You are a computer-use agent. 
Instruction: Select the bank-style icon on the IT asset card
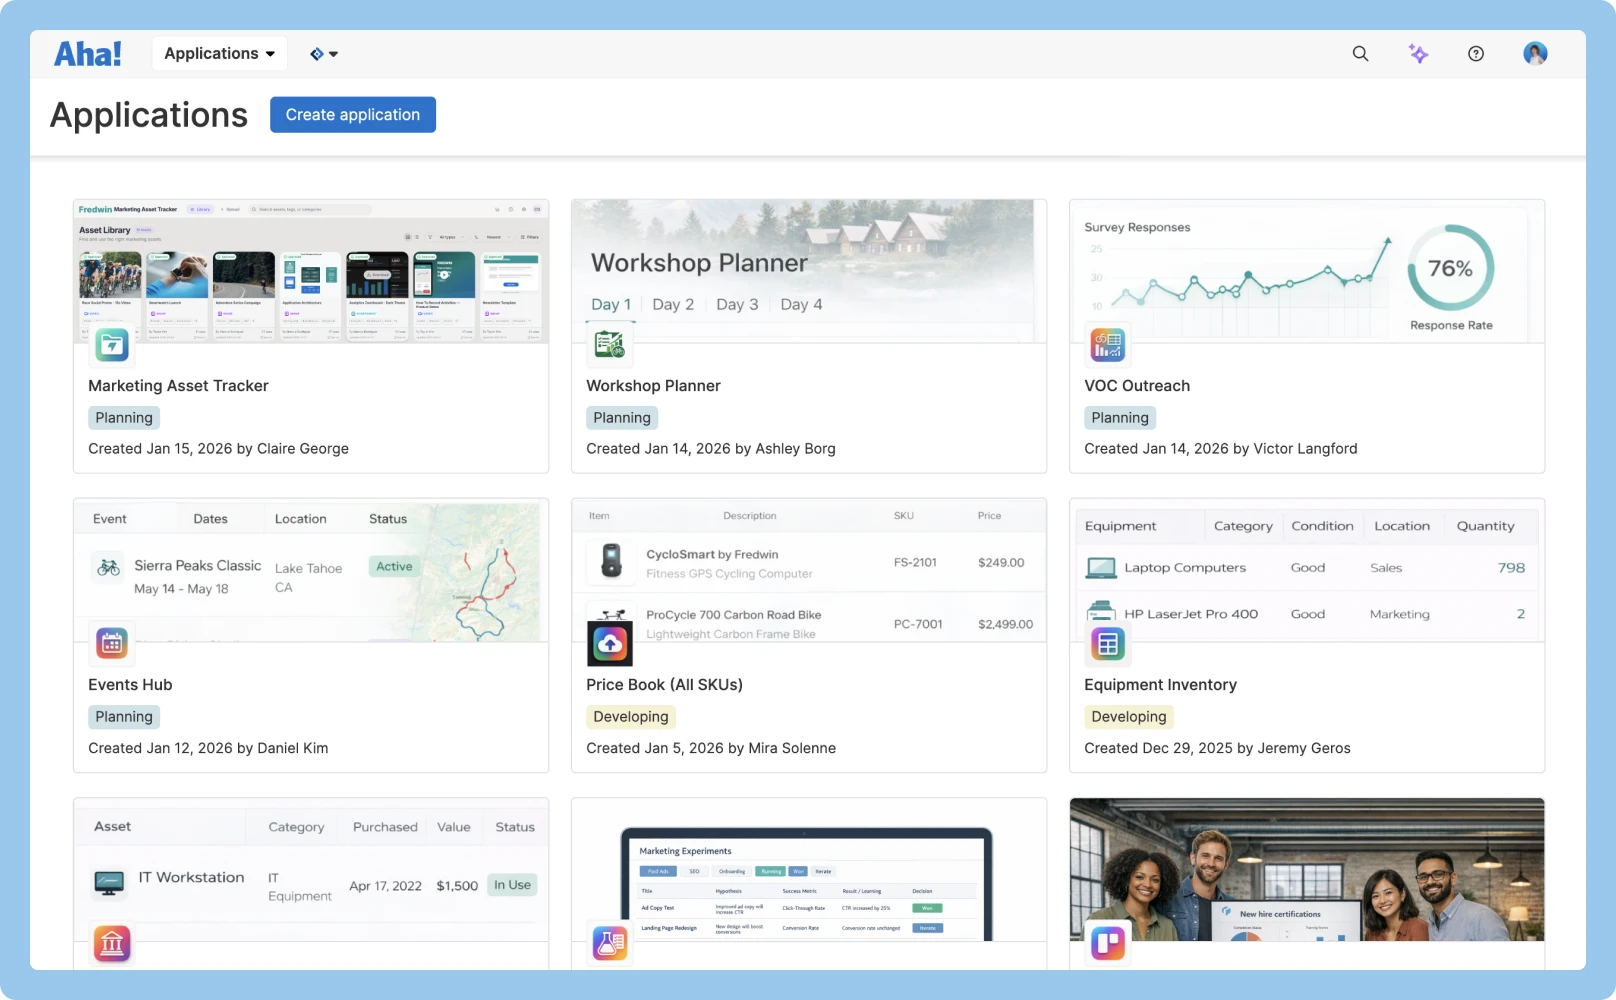coord(111,942)
